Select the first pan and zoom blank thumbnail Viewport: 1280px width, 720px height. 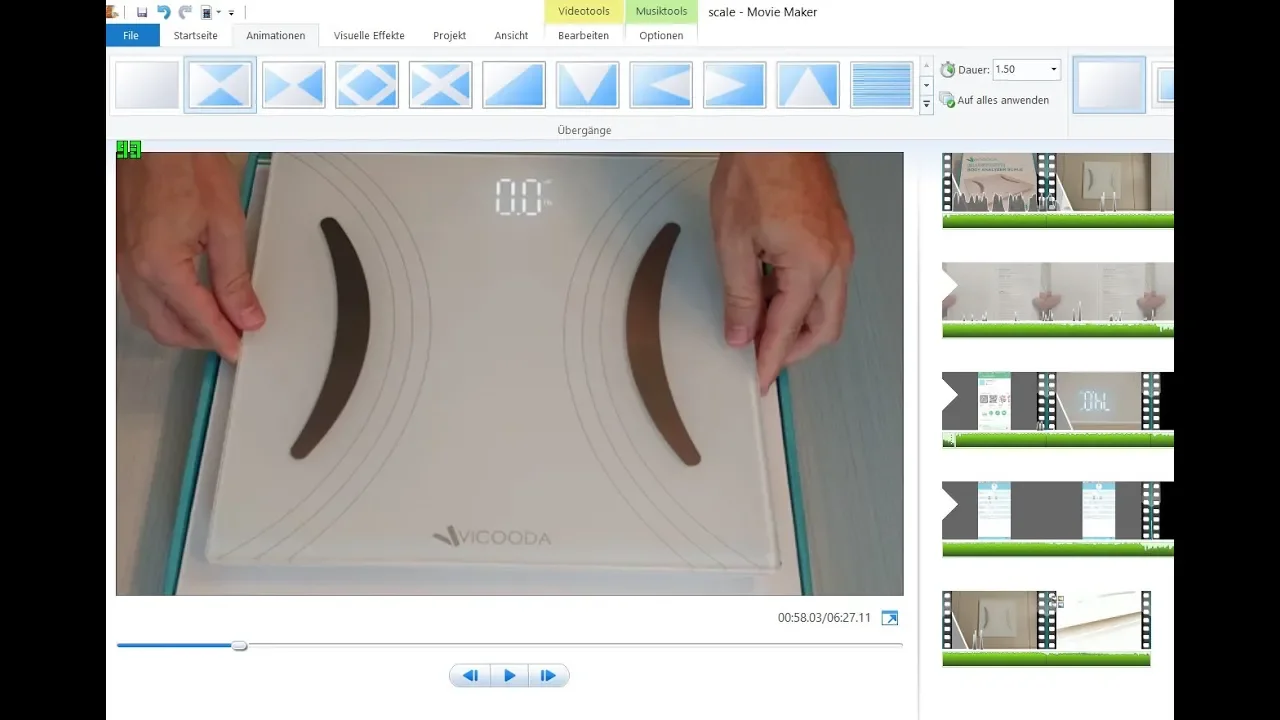pyautogui.click(x=1109, y=84)
